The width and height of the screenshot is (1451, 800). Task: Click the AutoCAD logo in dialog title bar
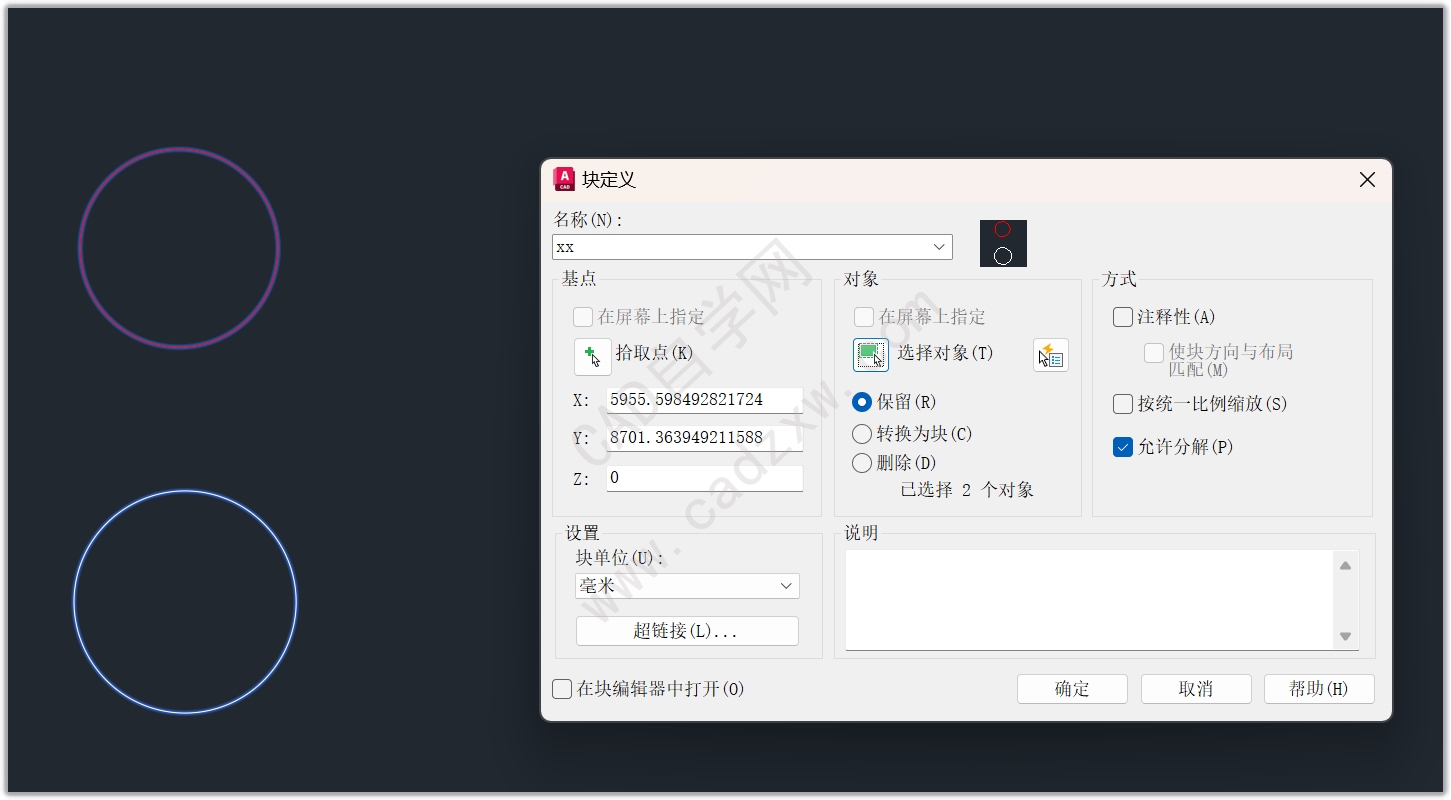pyautogui.click(x=564, y=179)
